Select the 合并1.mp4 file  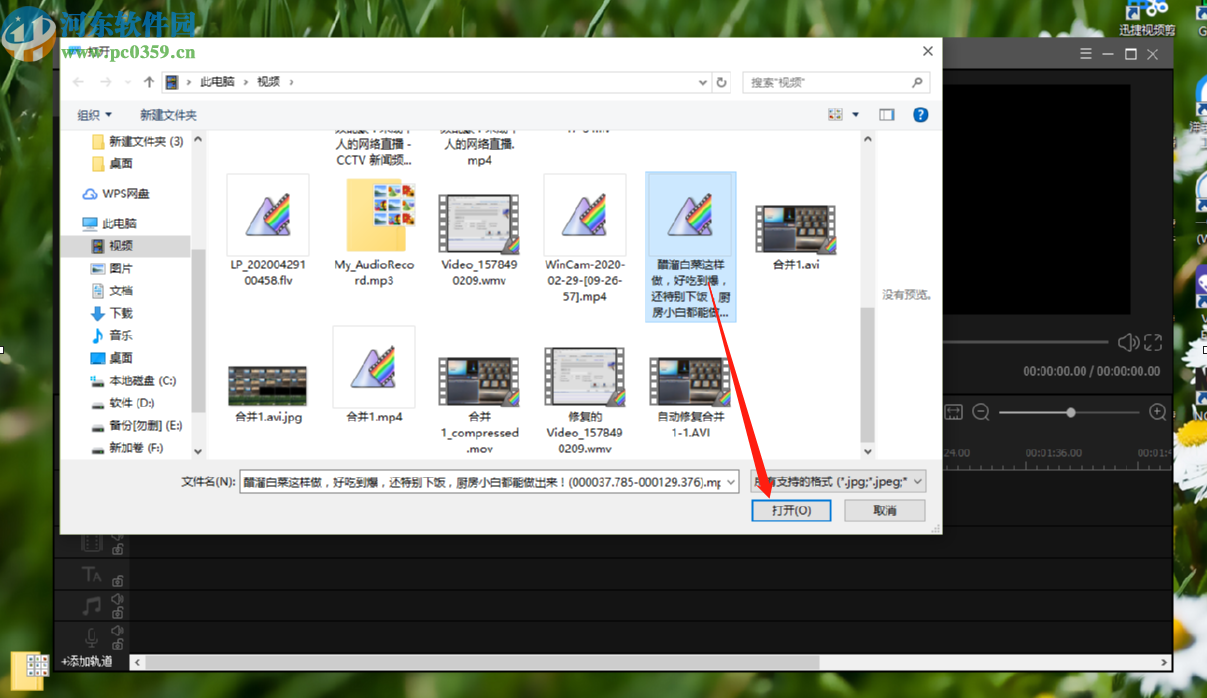point(374,375)
